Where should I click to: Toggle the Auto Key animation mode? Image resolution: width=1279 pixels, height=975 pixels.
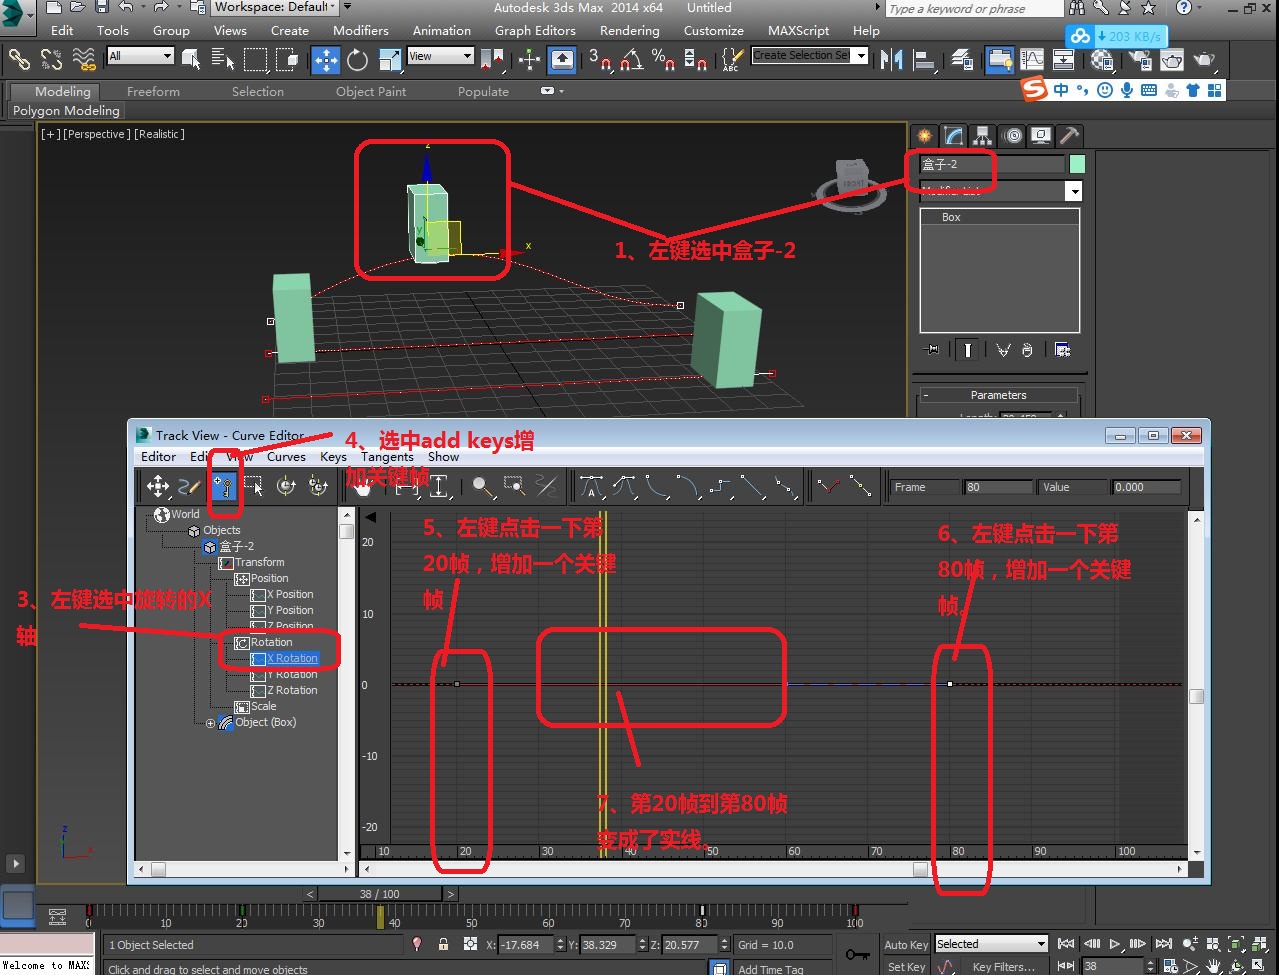pyautogui.click(x=906, y=945)
